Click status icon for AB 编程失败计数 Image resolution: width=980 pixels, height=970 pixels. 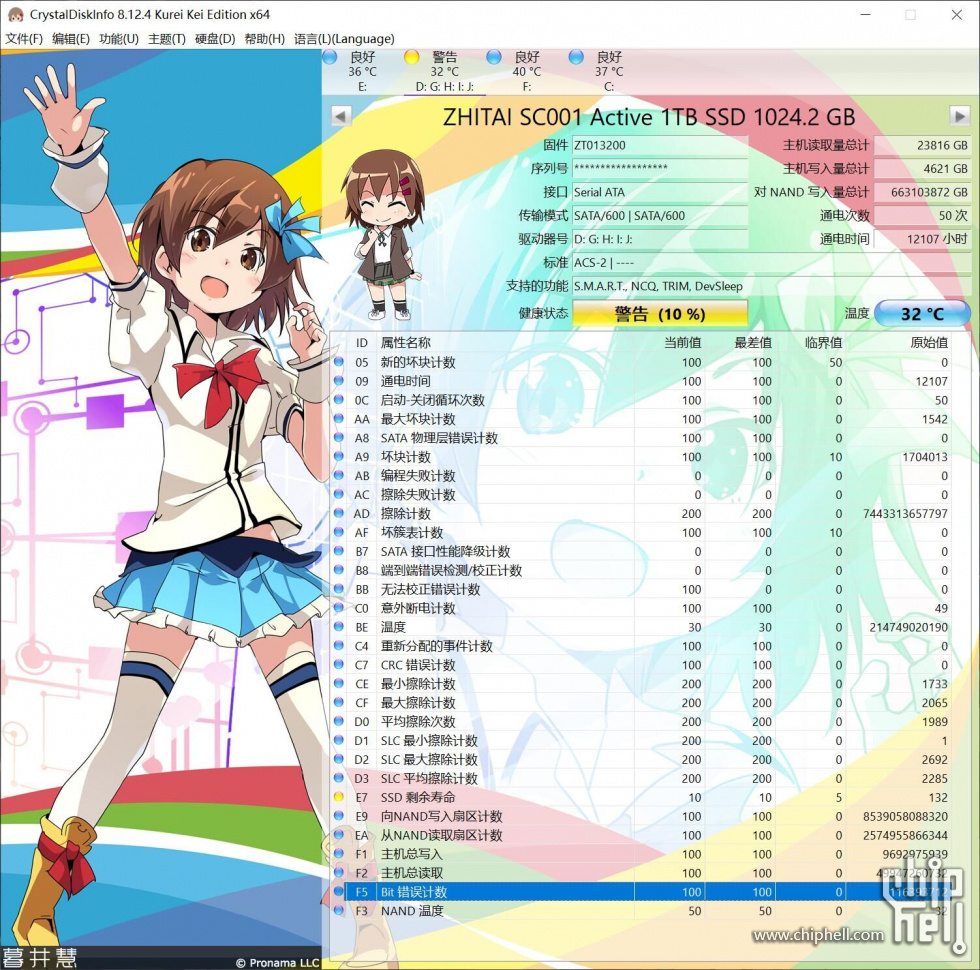pos(339,474)
